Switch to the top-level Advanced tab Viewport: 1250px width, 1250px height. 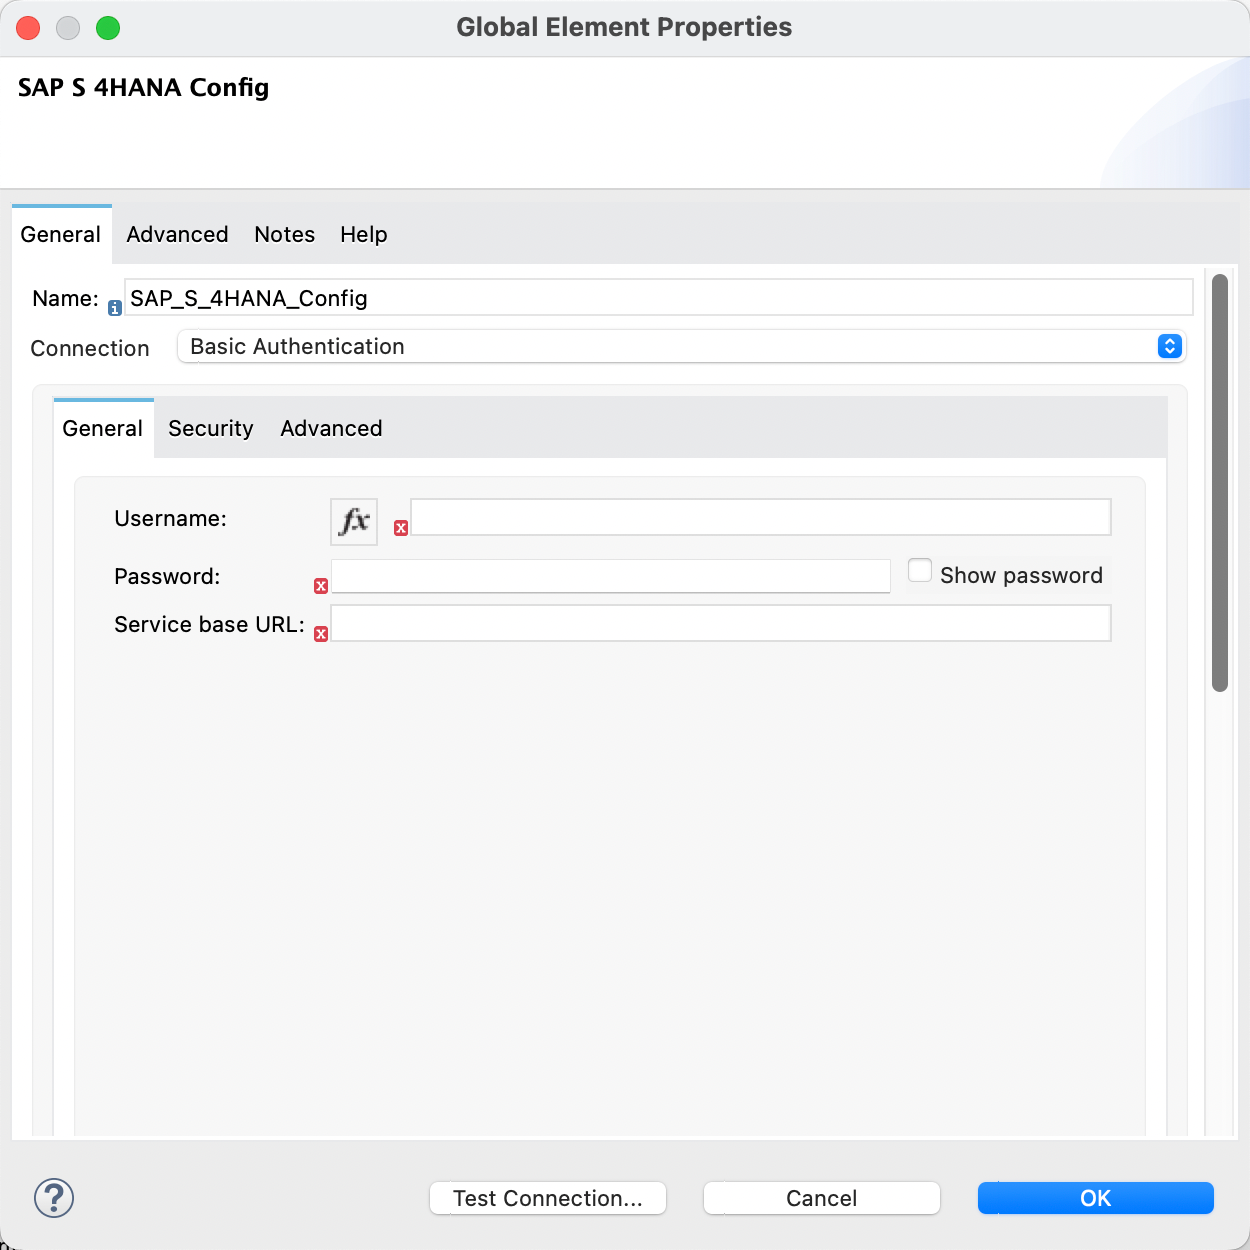(x=177, y=234)
